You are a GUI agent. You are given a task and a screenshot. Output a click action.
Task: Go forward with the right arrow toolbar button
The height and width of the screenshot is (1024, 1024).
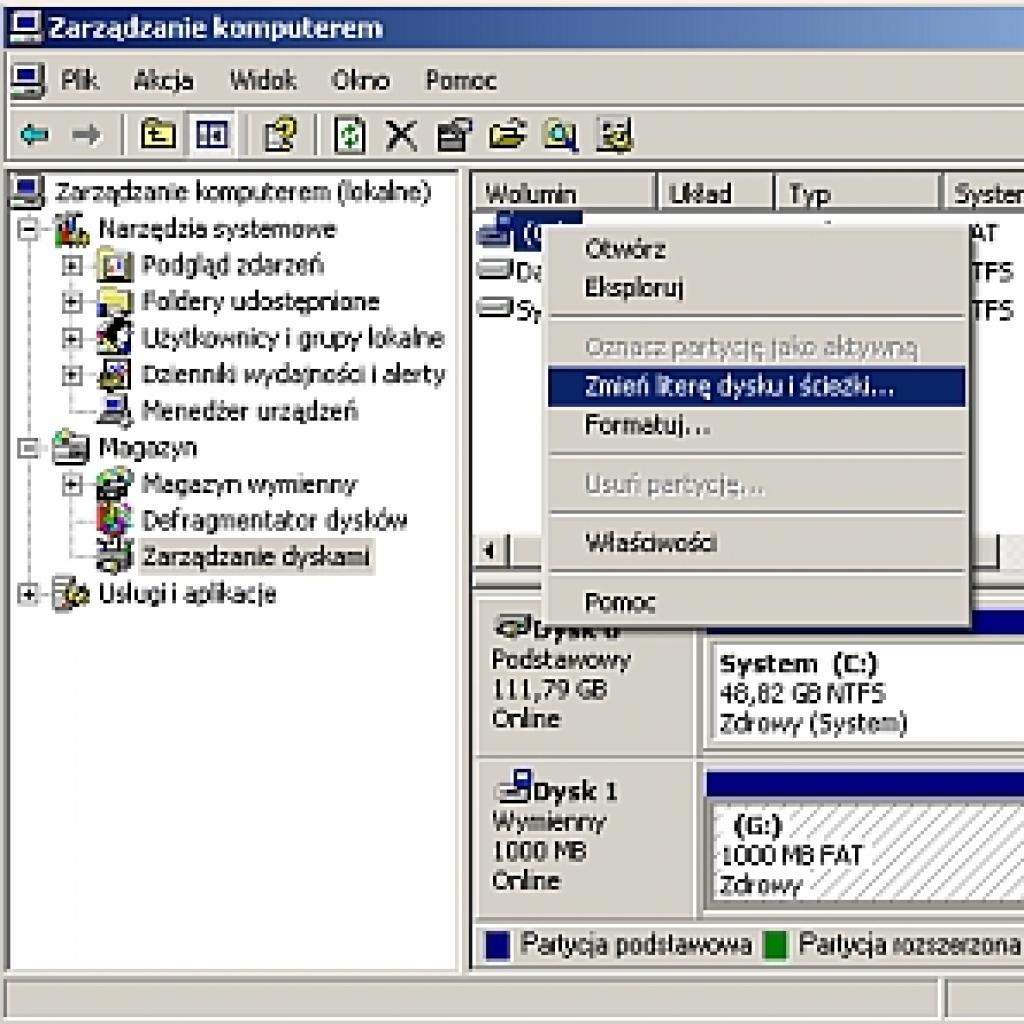tap(86, 135)
